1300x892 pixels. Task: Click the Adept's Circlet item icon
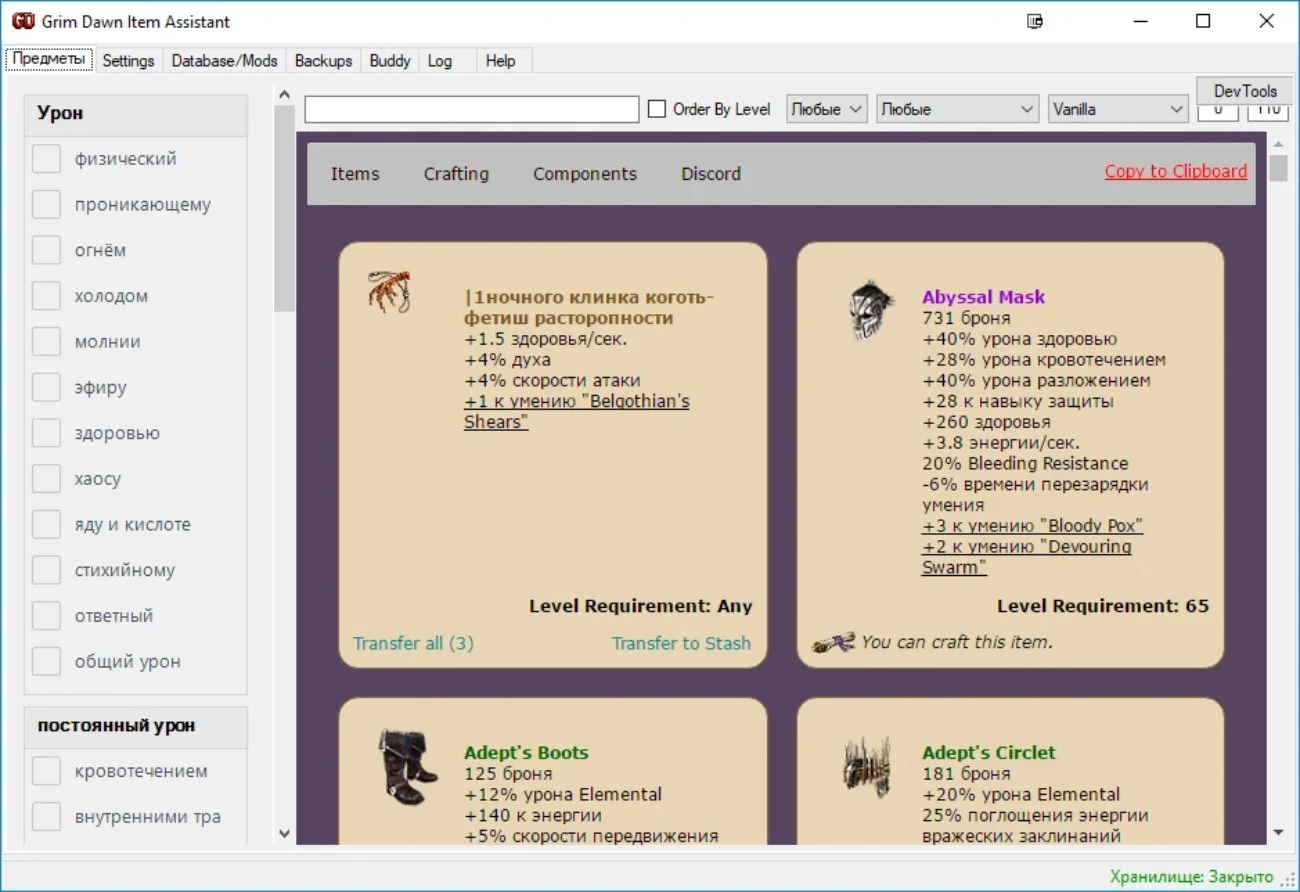point(866,766)
